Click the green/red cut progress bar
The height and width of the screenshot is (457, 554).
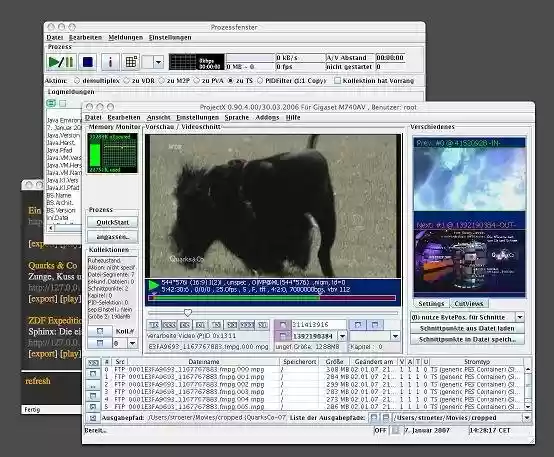(x=272, y=298)
